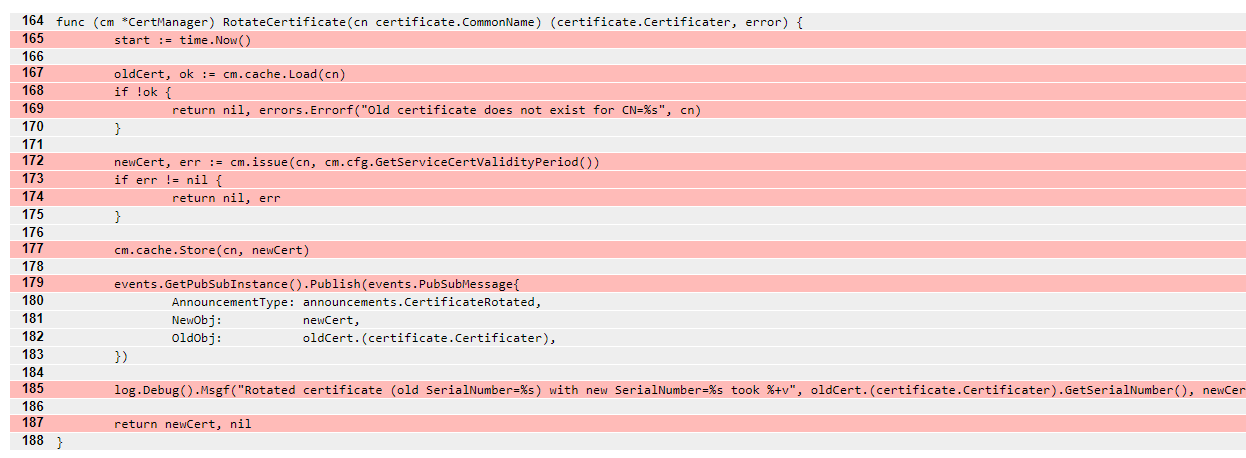Image resolution: width=1246 pixels, height=458 pixels.
Task: Click line number 172
Action: click(x=32, y=162)
